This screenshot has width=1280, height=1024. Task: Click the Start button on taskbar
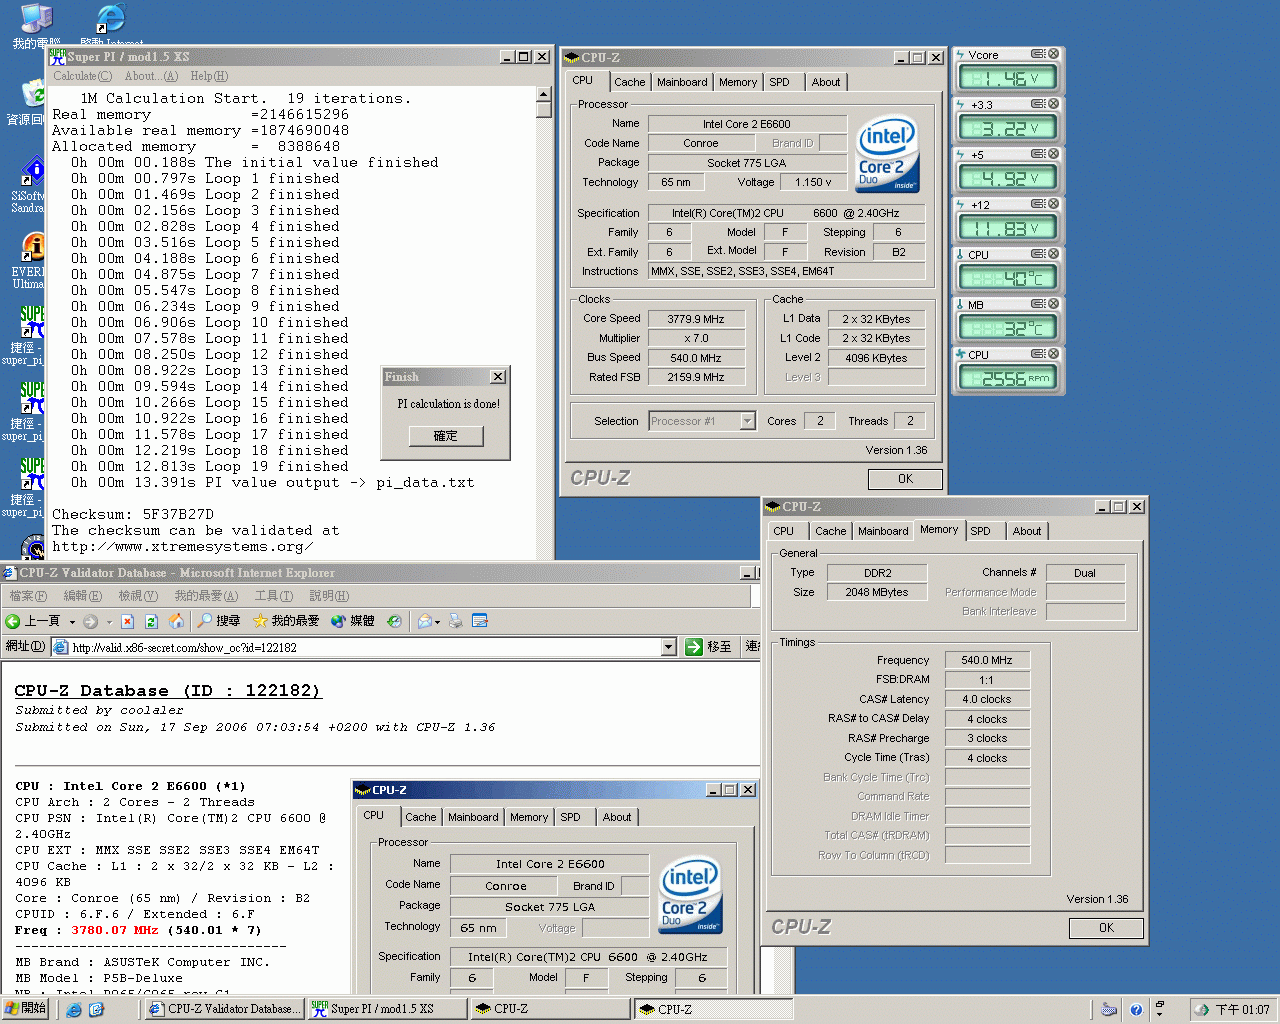pos(25,1009)
